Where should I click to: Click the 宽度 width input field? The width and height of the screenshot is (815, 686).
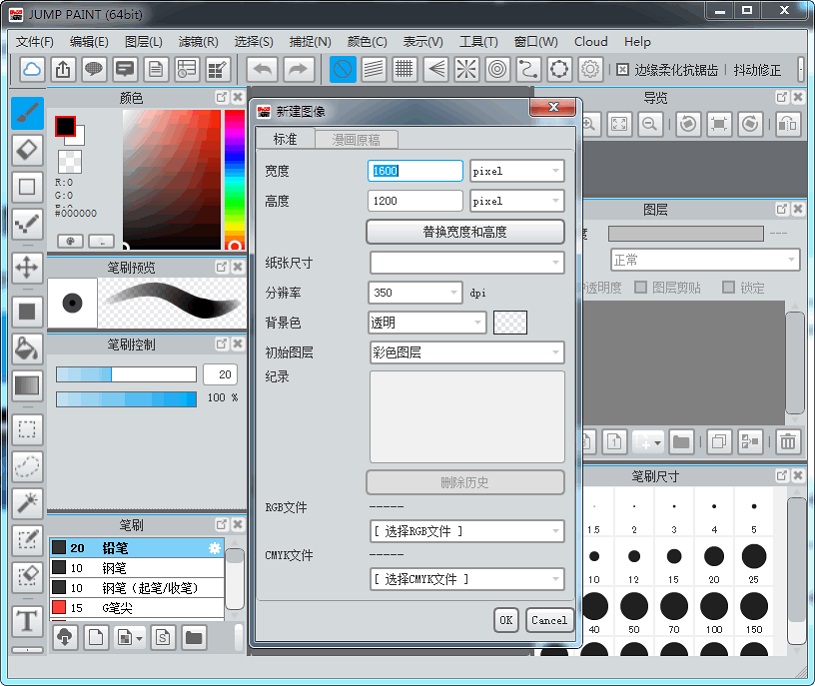[414, 171]
